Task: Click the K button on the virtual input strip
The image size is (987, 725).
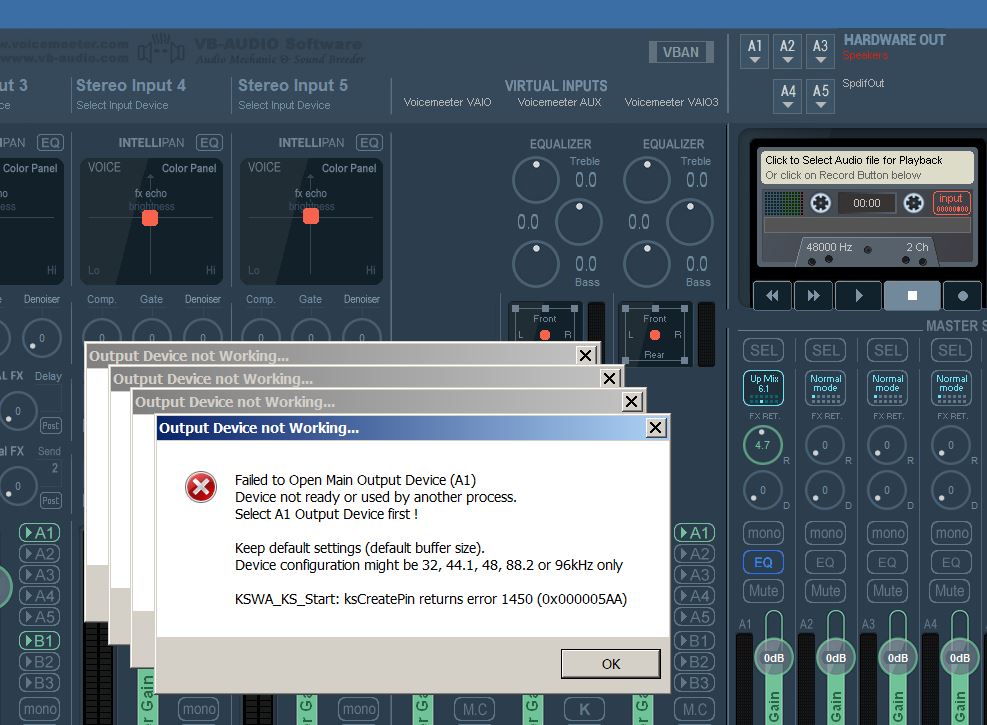Action: pyautogui.click(x=584, y=710)
